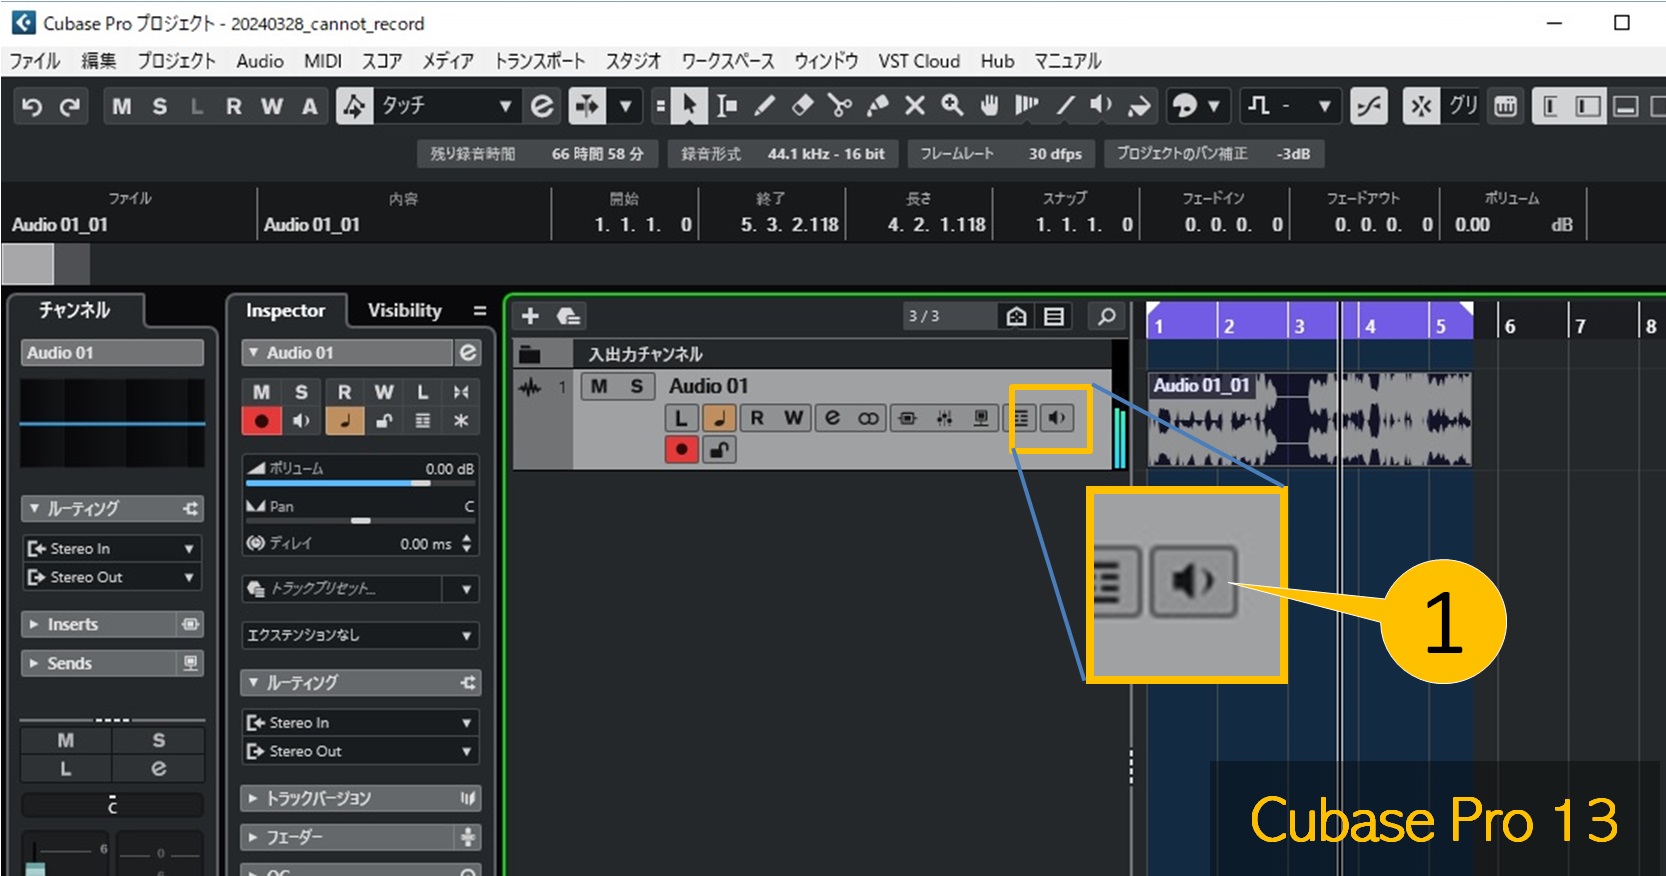Select the Zoom magnifier tool

tap(952, 105)
